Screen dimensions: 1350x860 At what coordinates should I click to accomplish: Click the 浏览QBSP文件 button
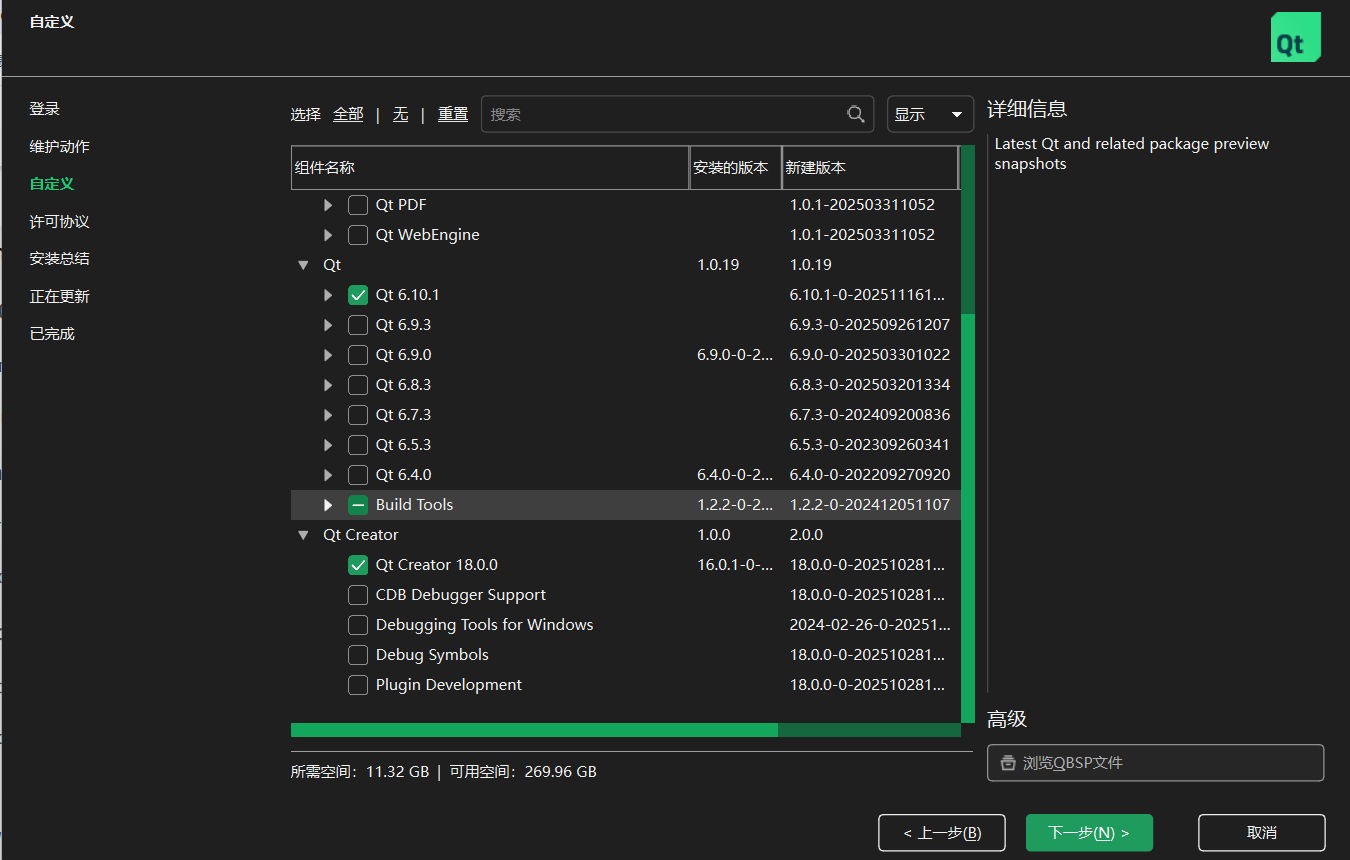click(1156, 763)
